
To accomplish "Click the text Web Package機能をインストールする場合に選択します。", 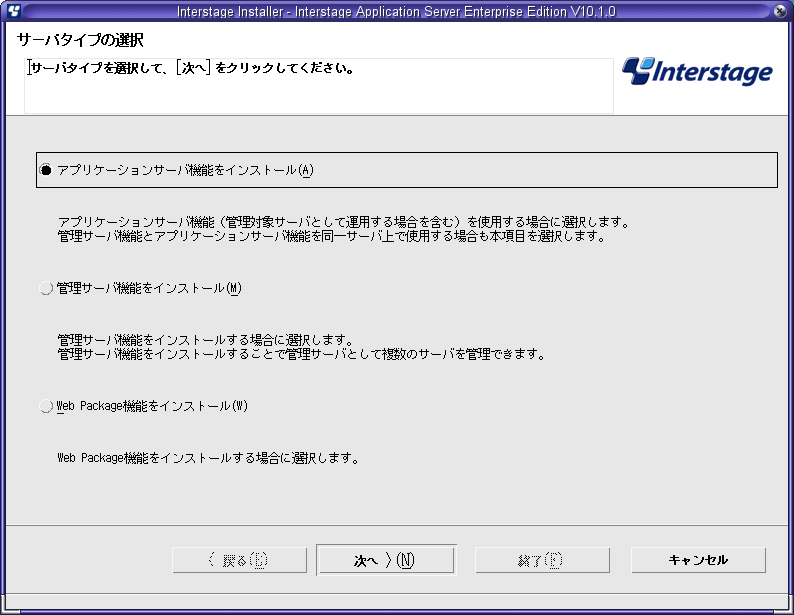I will click(x=209, y=458).
